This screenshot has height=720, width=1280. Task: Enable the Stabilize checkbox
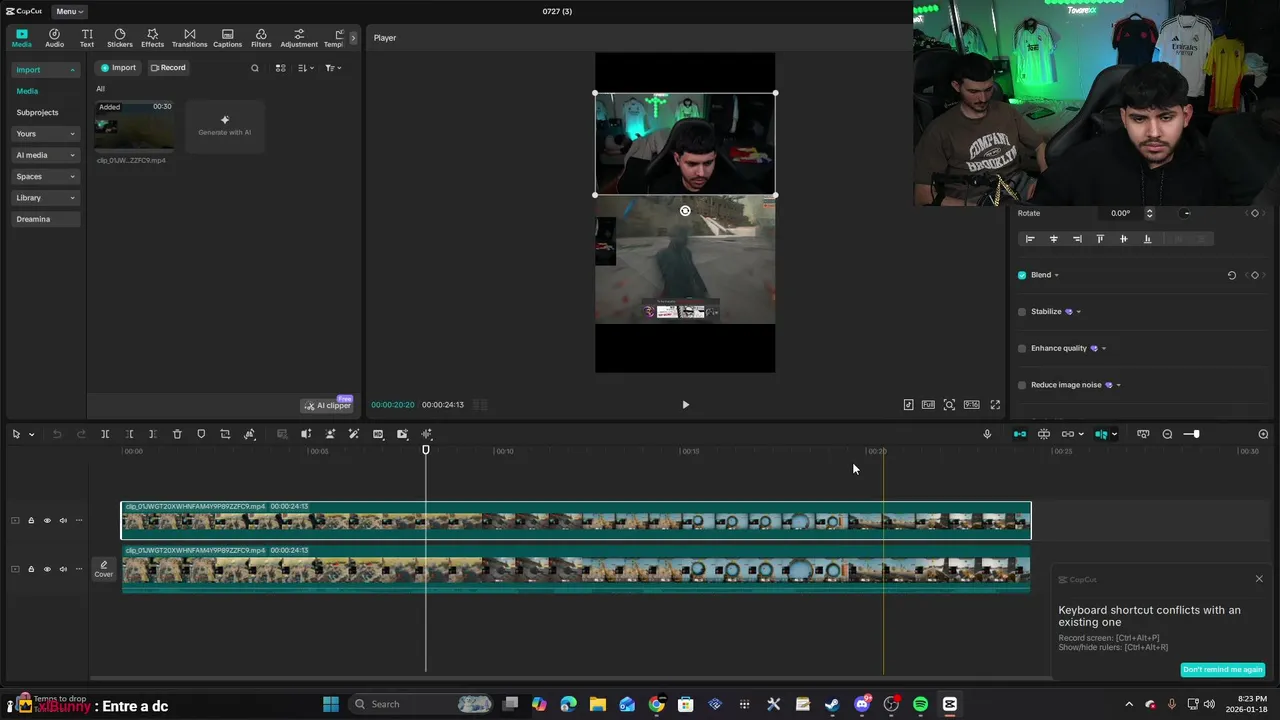pyautogui.click(x=1022, y=312)
